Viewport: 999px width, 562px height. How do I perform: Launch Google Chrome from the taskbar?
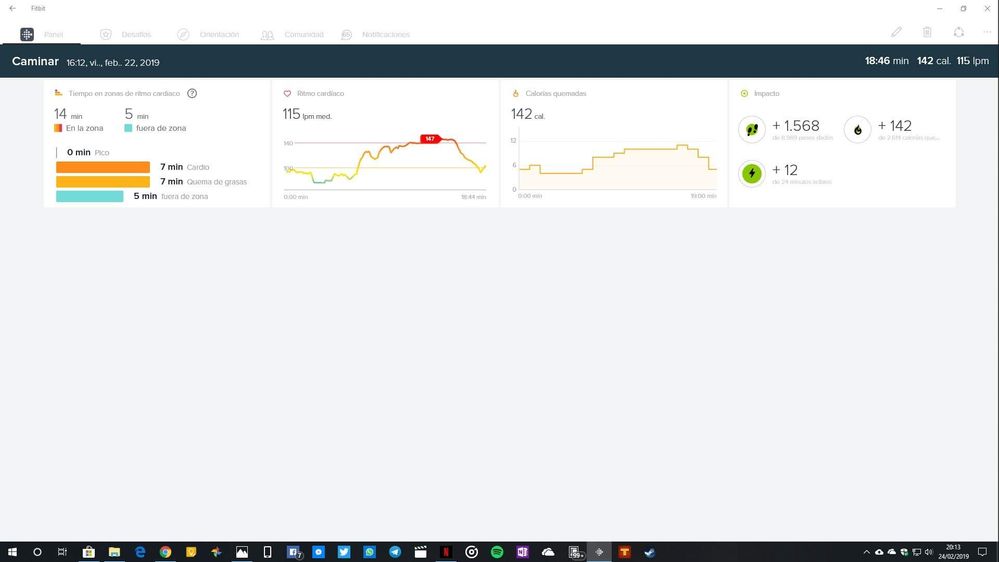(x=165, y=552)
